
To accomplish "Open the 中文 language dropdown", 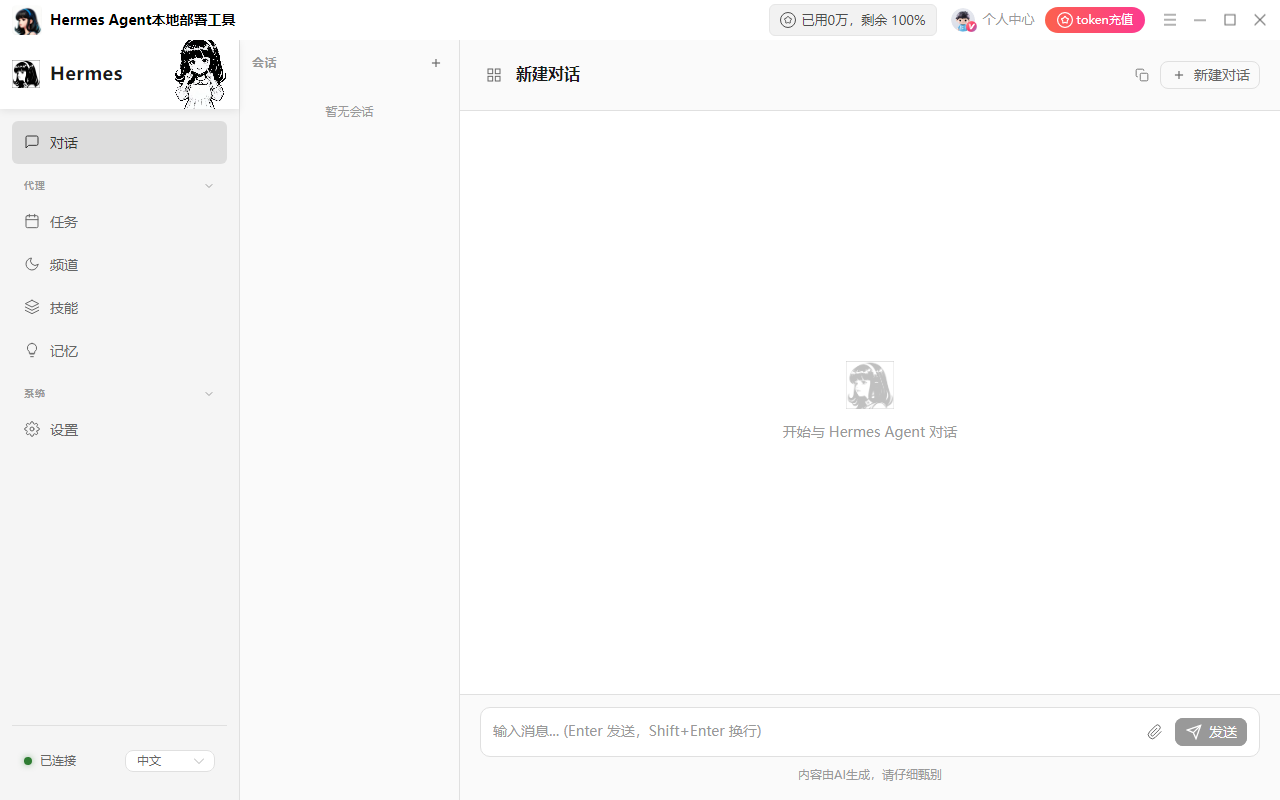I will 170,761.
